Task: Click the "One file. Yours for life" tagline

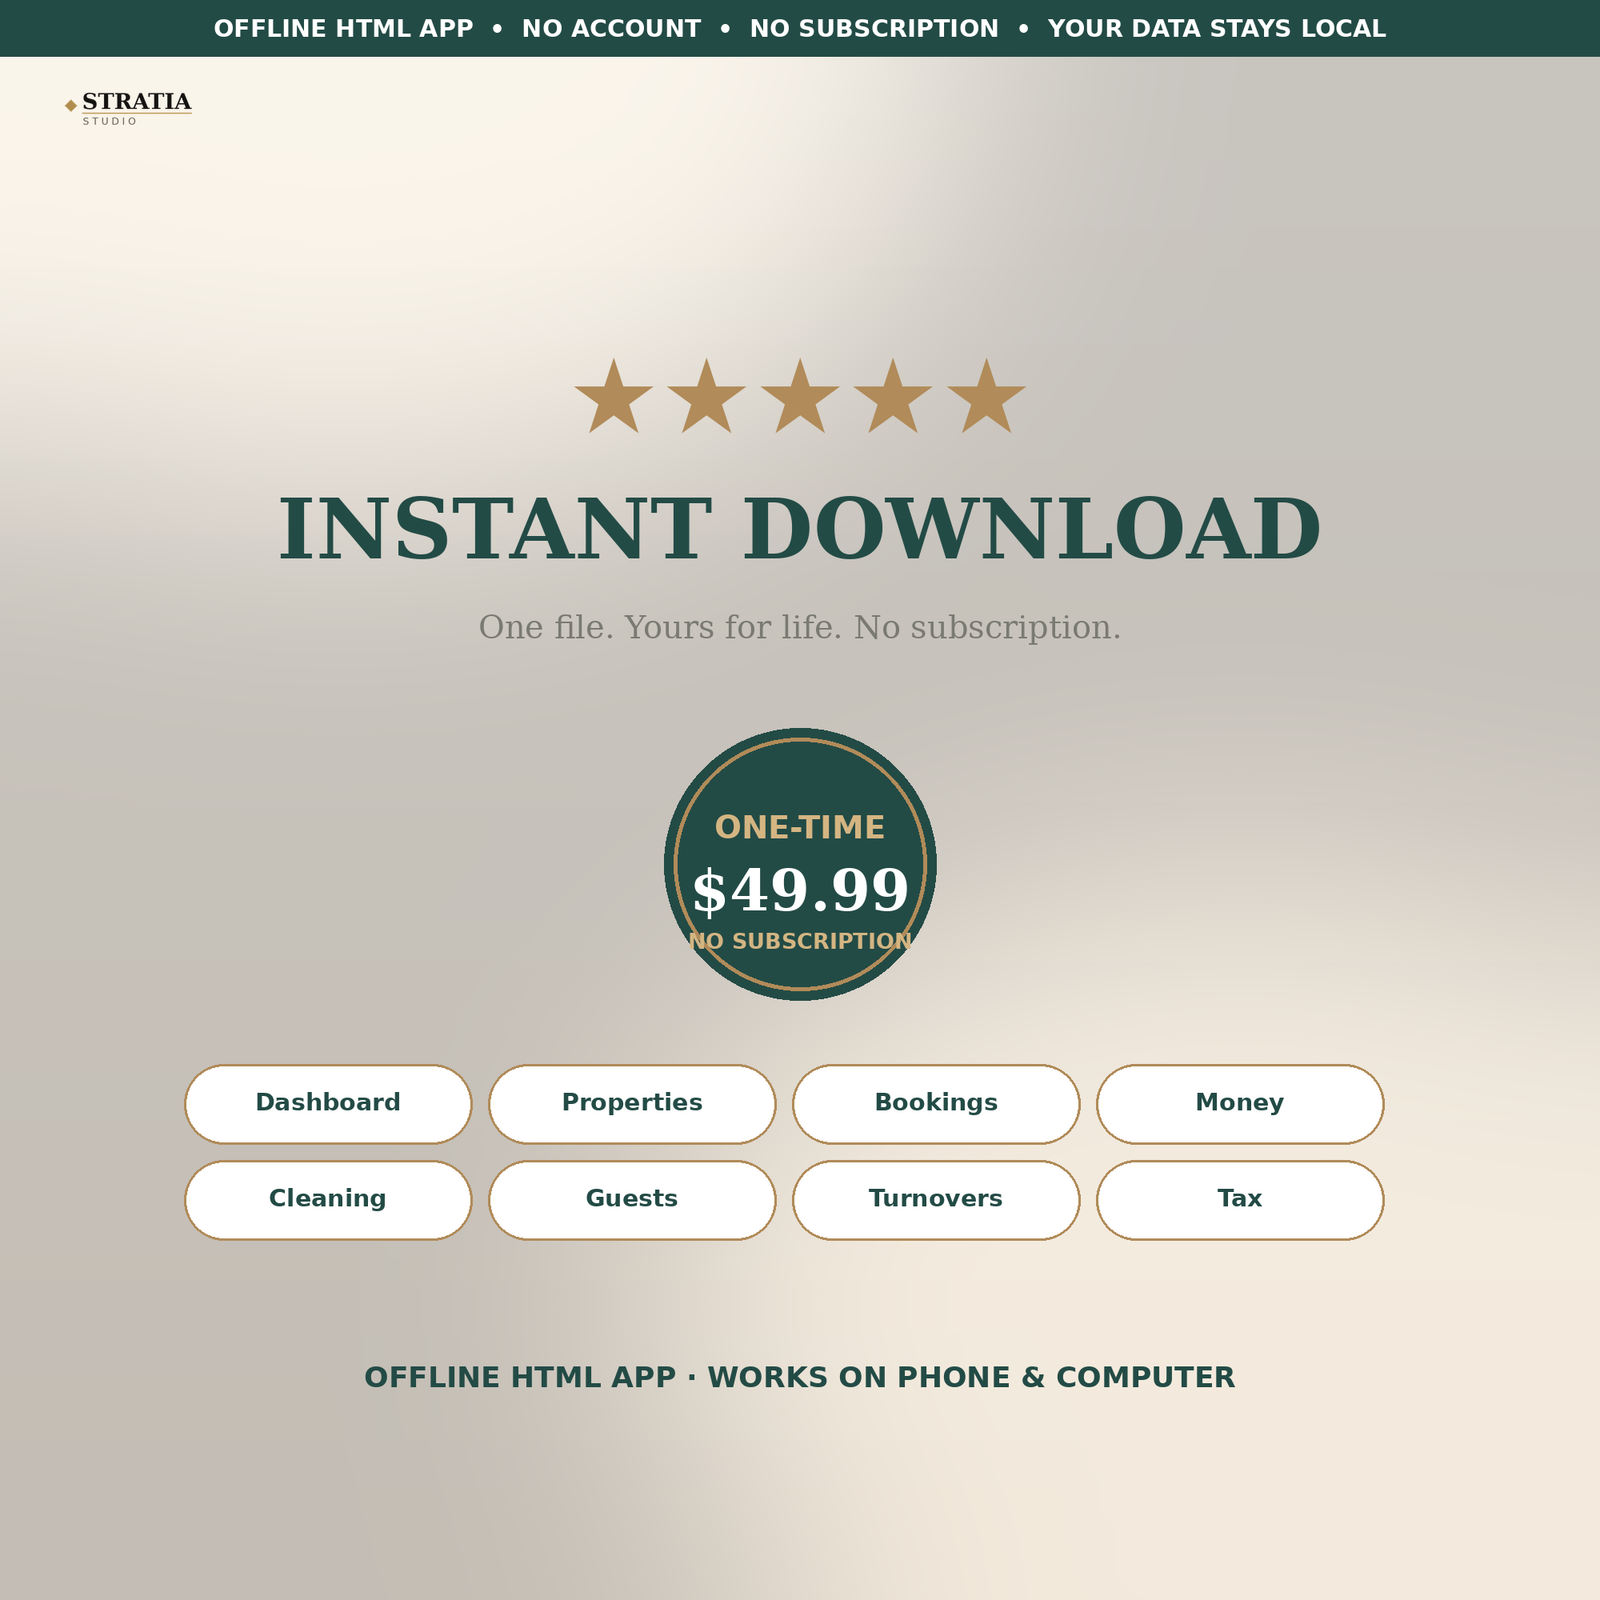Action: 800,628
